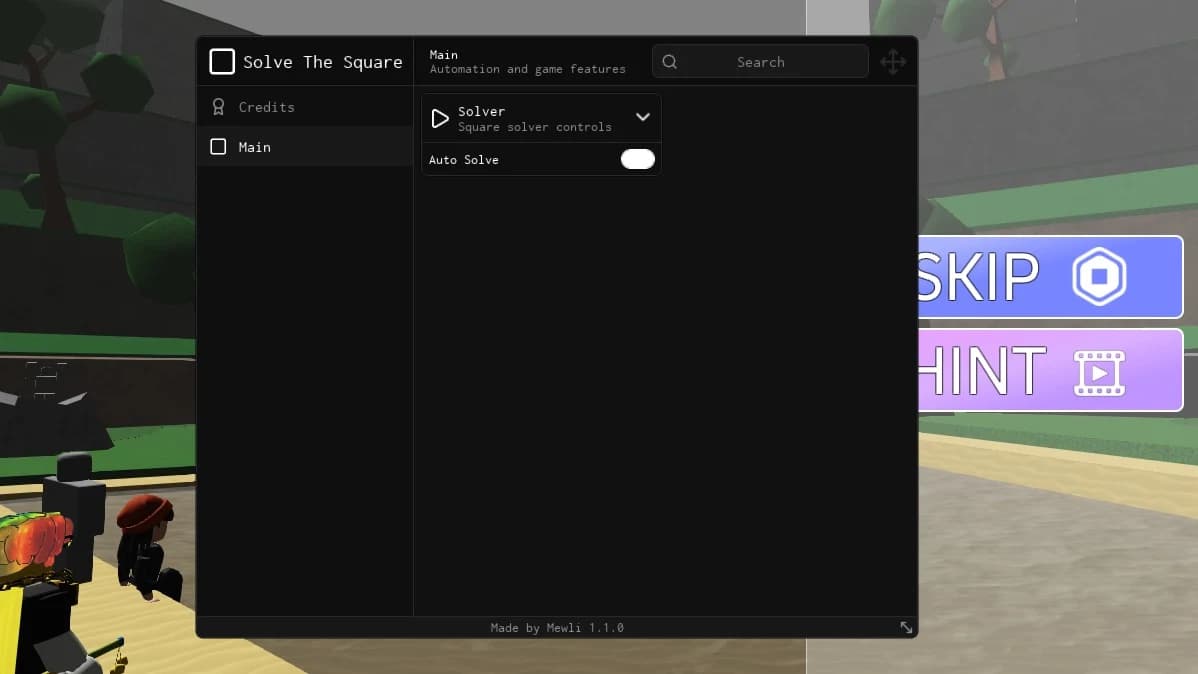Click the 'Square solver controls' description
This screenshot has width=1198, height=674.
click(x=535, y=127)
